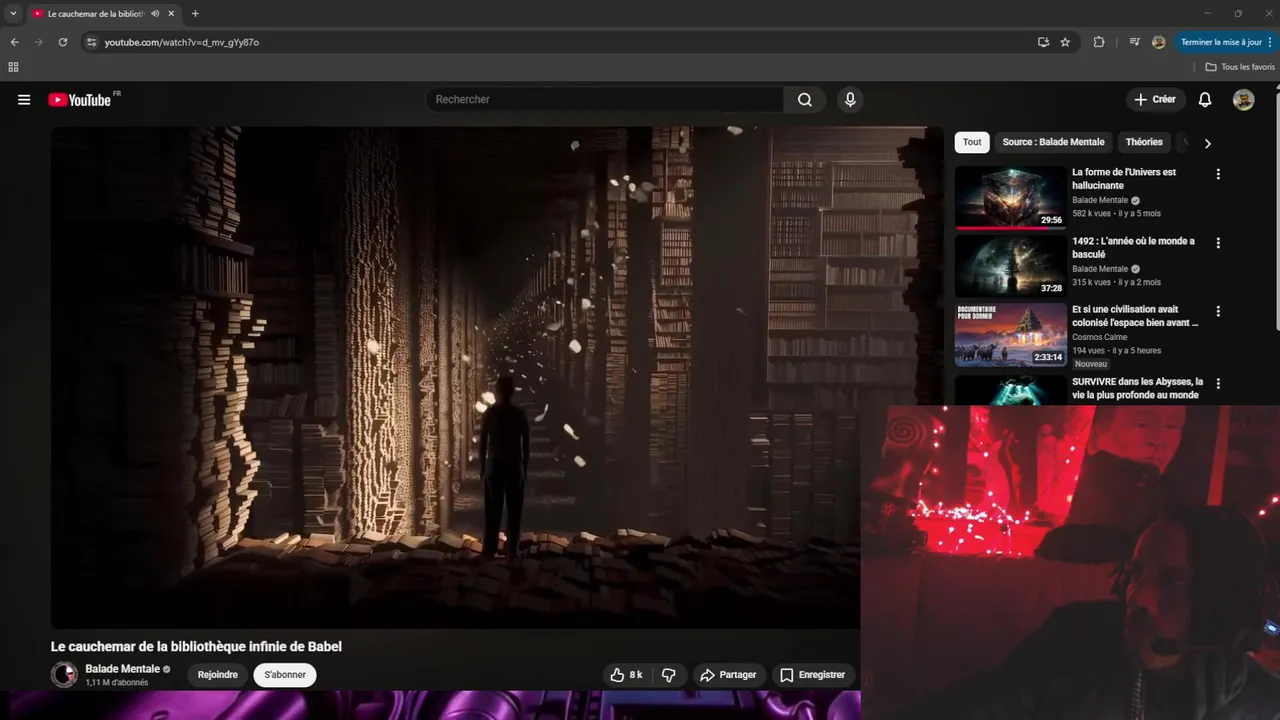Open the 'Balade Mentale' channel name link
Viewport: 1280px width, 720px height.
(x=122, y=669)
